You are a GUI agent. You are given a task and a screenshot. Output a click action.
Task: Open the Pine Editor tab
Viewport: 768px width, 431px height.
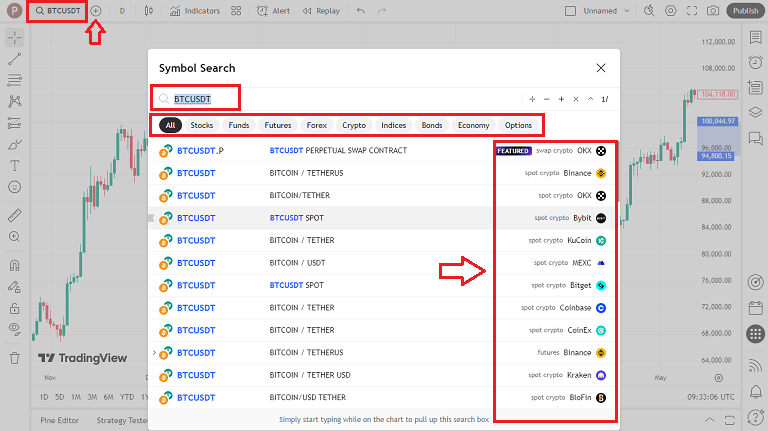pyautogui.click(x=59, y=420)
